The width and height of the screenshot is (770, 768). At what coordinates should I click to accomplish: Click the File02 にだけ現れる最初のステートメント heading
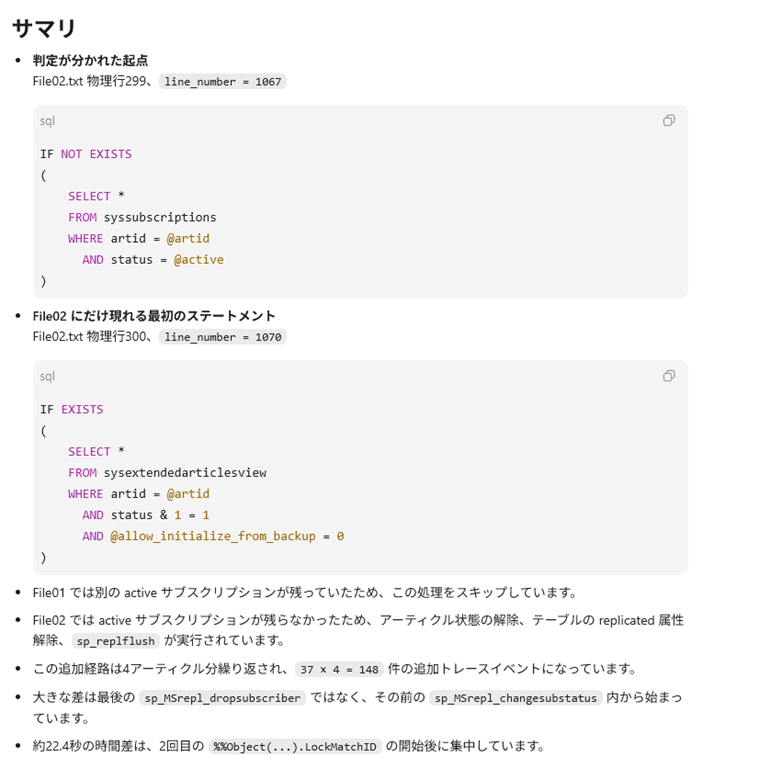point(154,316)
